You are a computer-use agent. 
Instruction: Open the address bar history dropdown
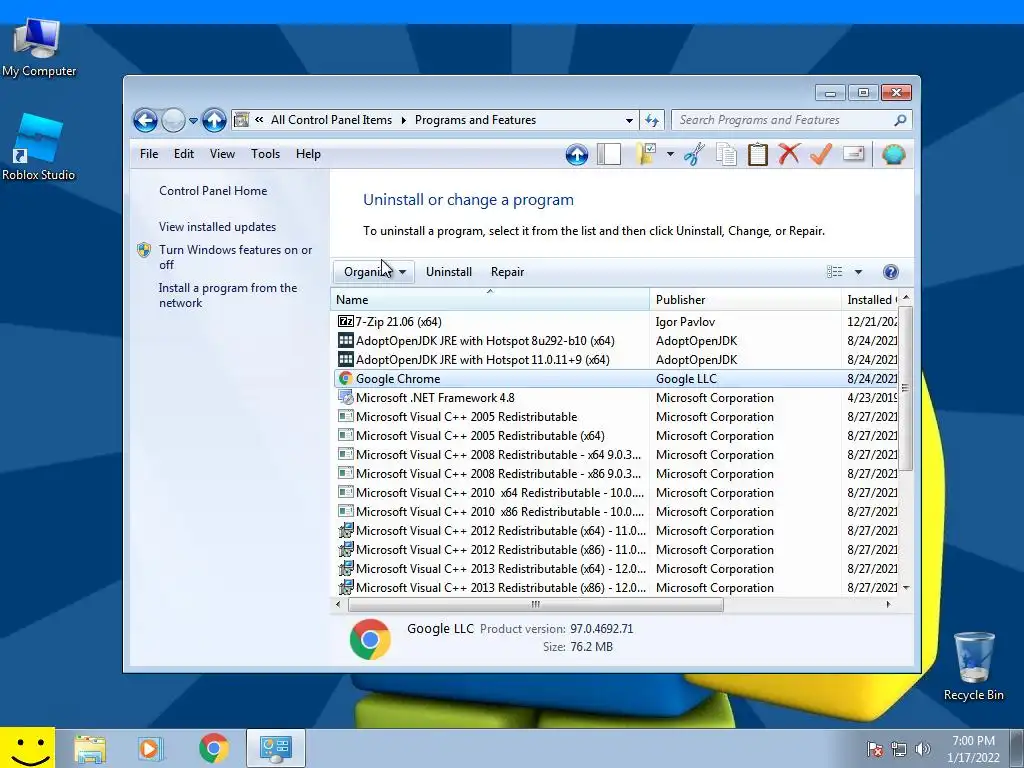point(629,120)
